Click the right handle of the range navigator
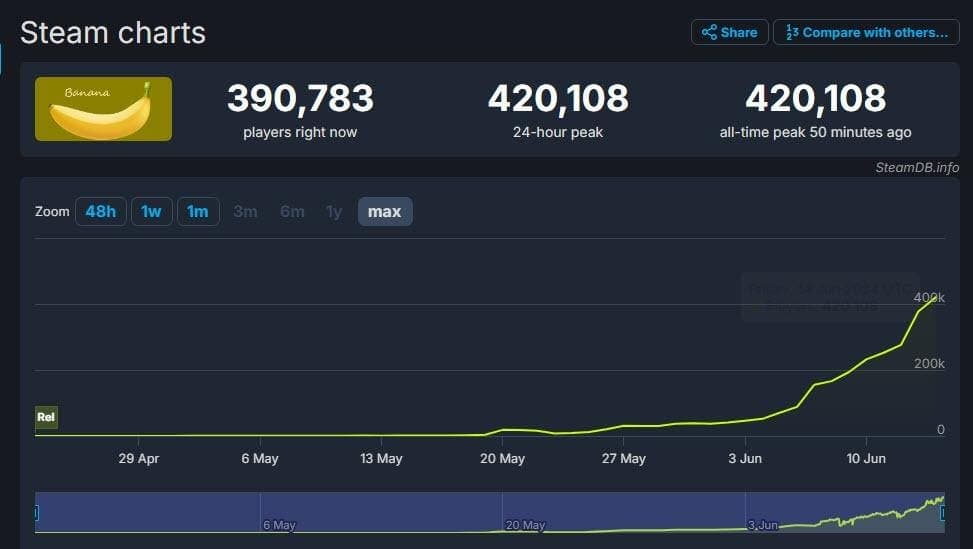The width and height of the screenshot is (973, 549). 943,512
